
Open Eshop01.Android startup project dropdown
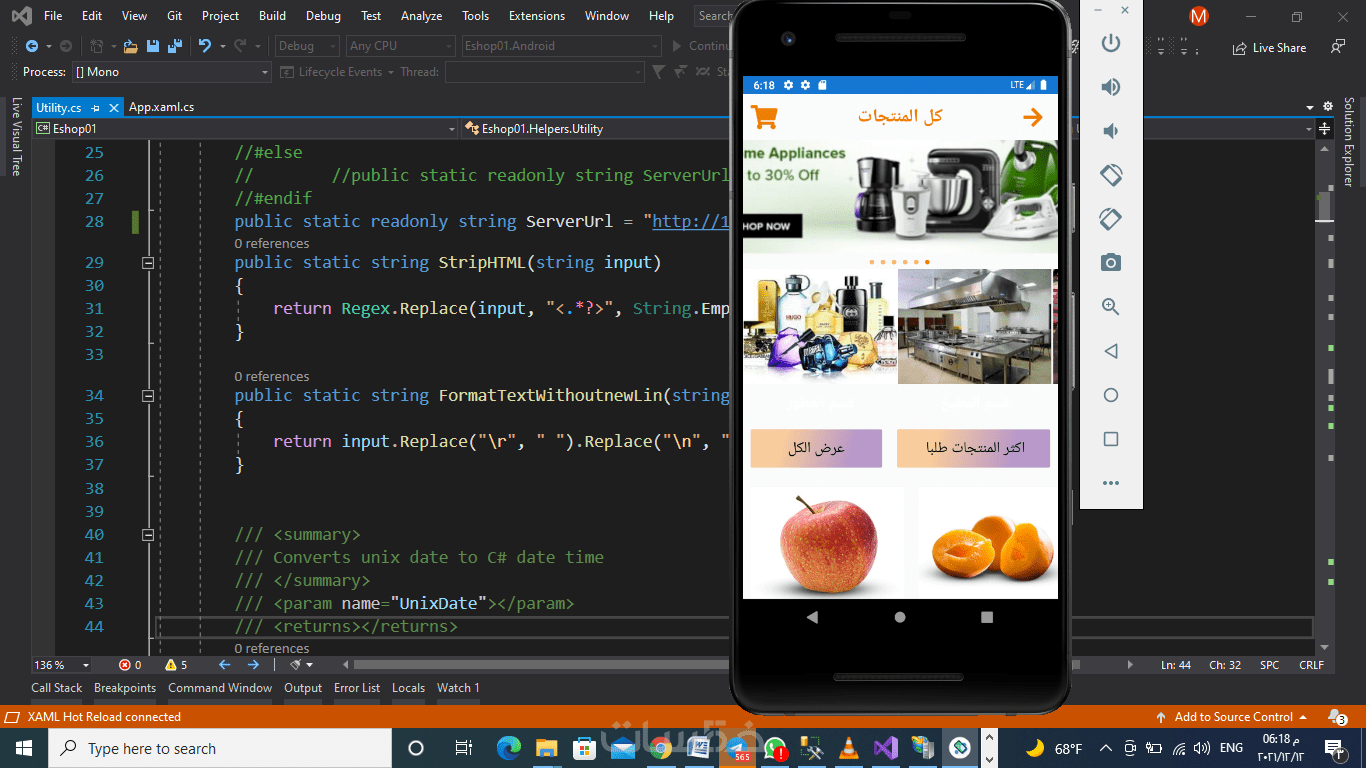pyautogui.click(x=561, y=46)
